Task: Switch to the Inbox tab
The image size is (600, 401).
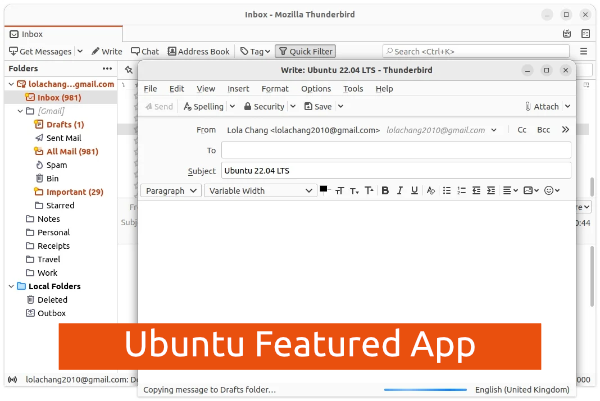Action: tap(64, 34)
